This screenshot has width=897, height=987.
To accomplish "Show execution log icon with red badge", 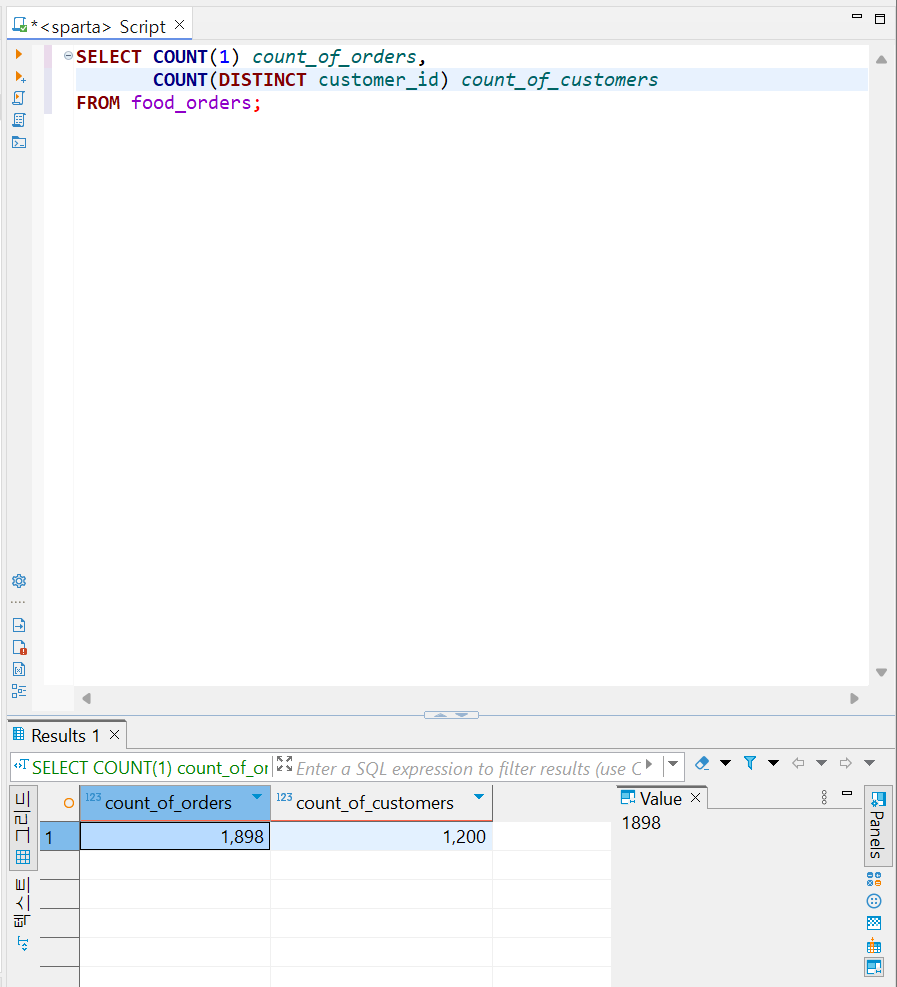I will 19,648.
